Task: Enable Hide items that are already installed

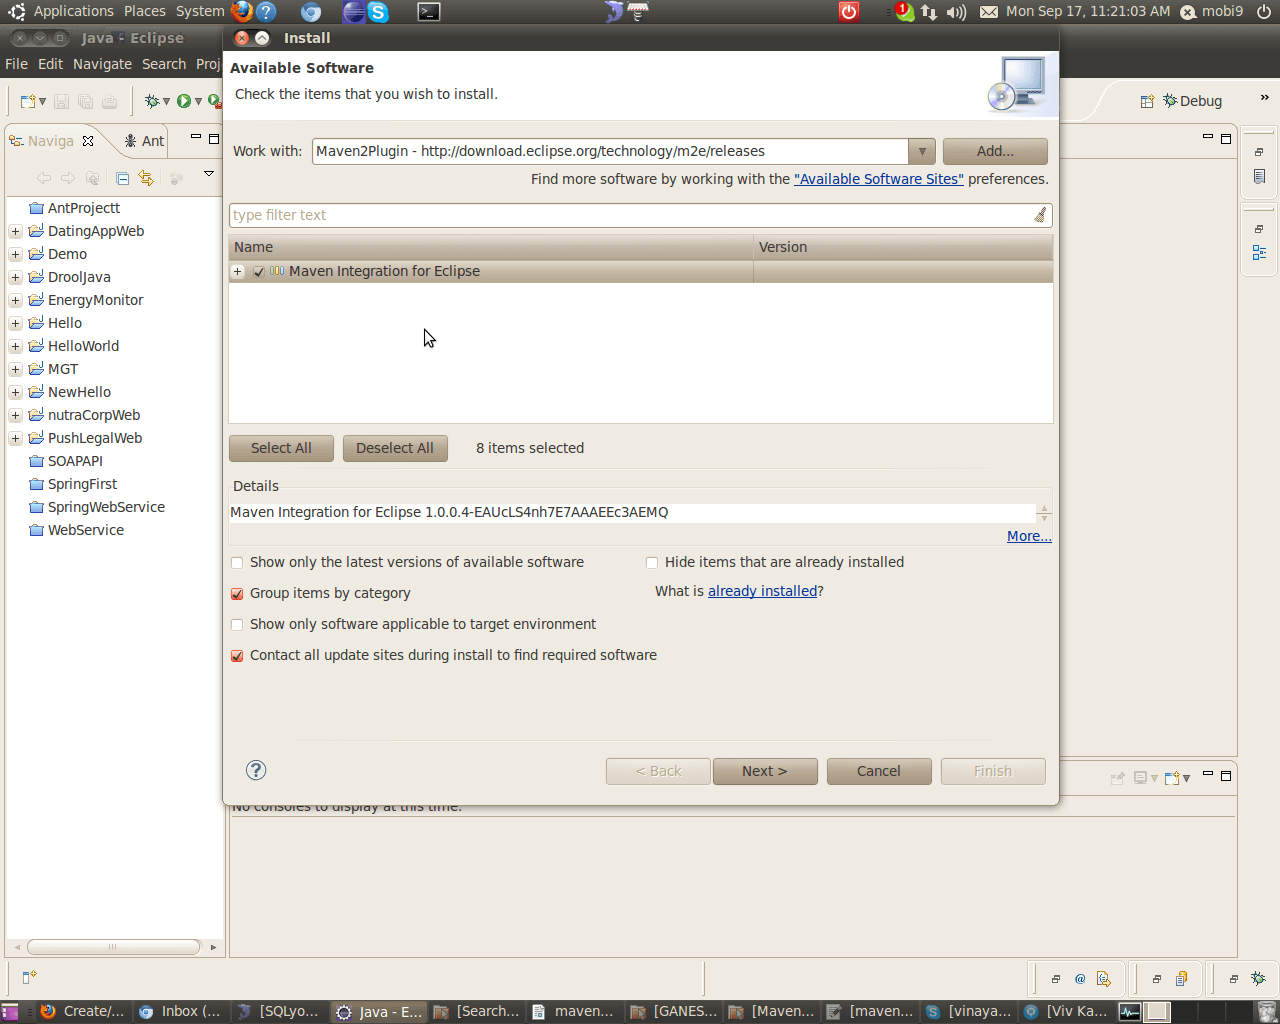Action: click(x=652, y=563)
